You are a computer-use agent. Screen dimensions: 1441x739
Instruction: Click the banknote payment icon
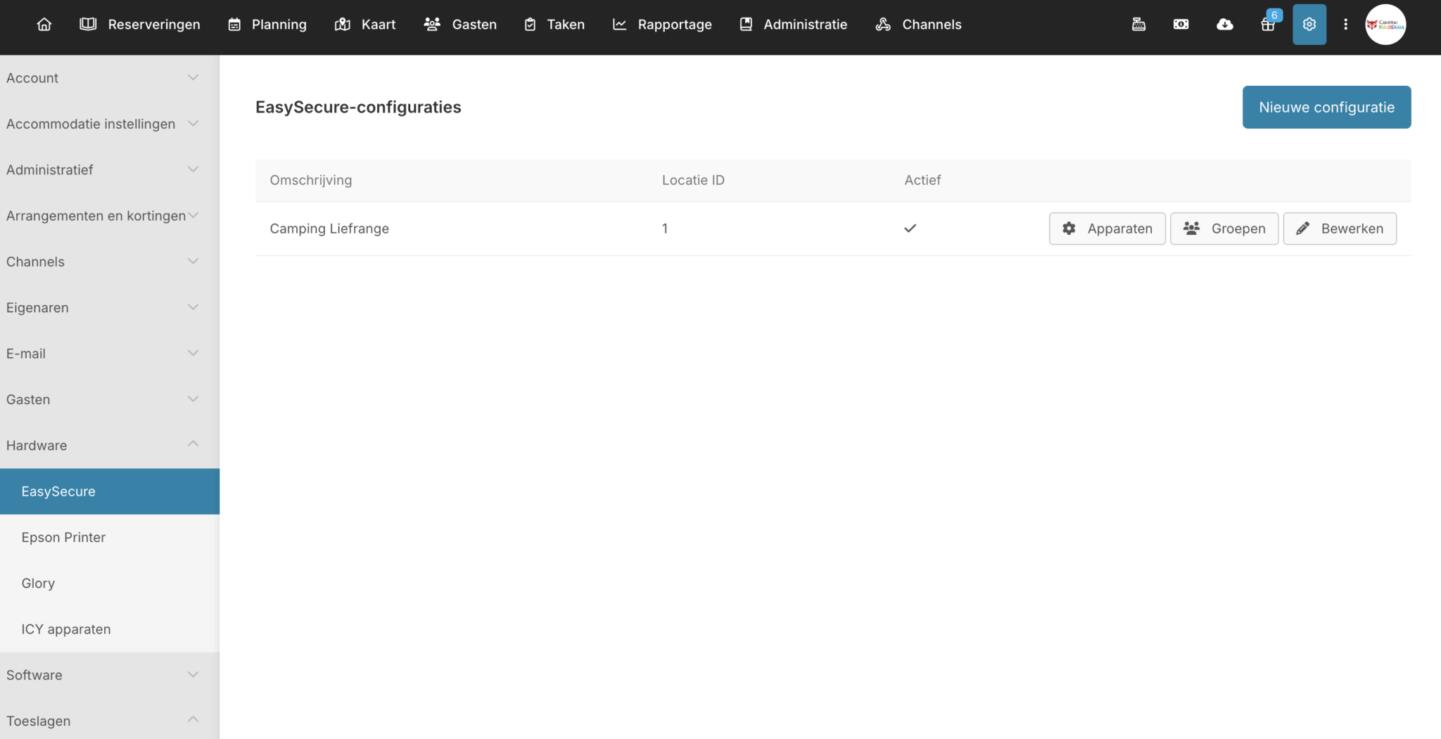click(1181, 24)
